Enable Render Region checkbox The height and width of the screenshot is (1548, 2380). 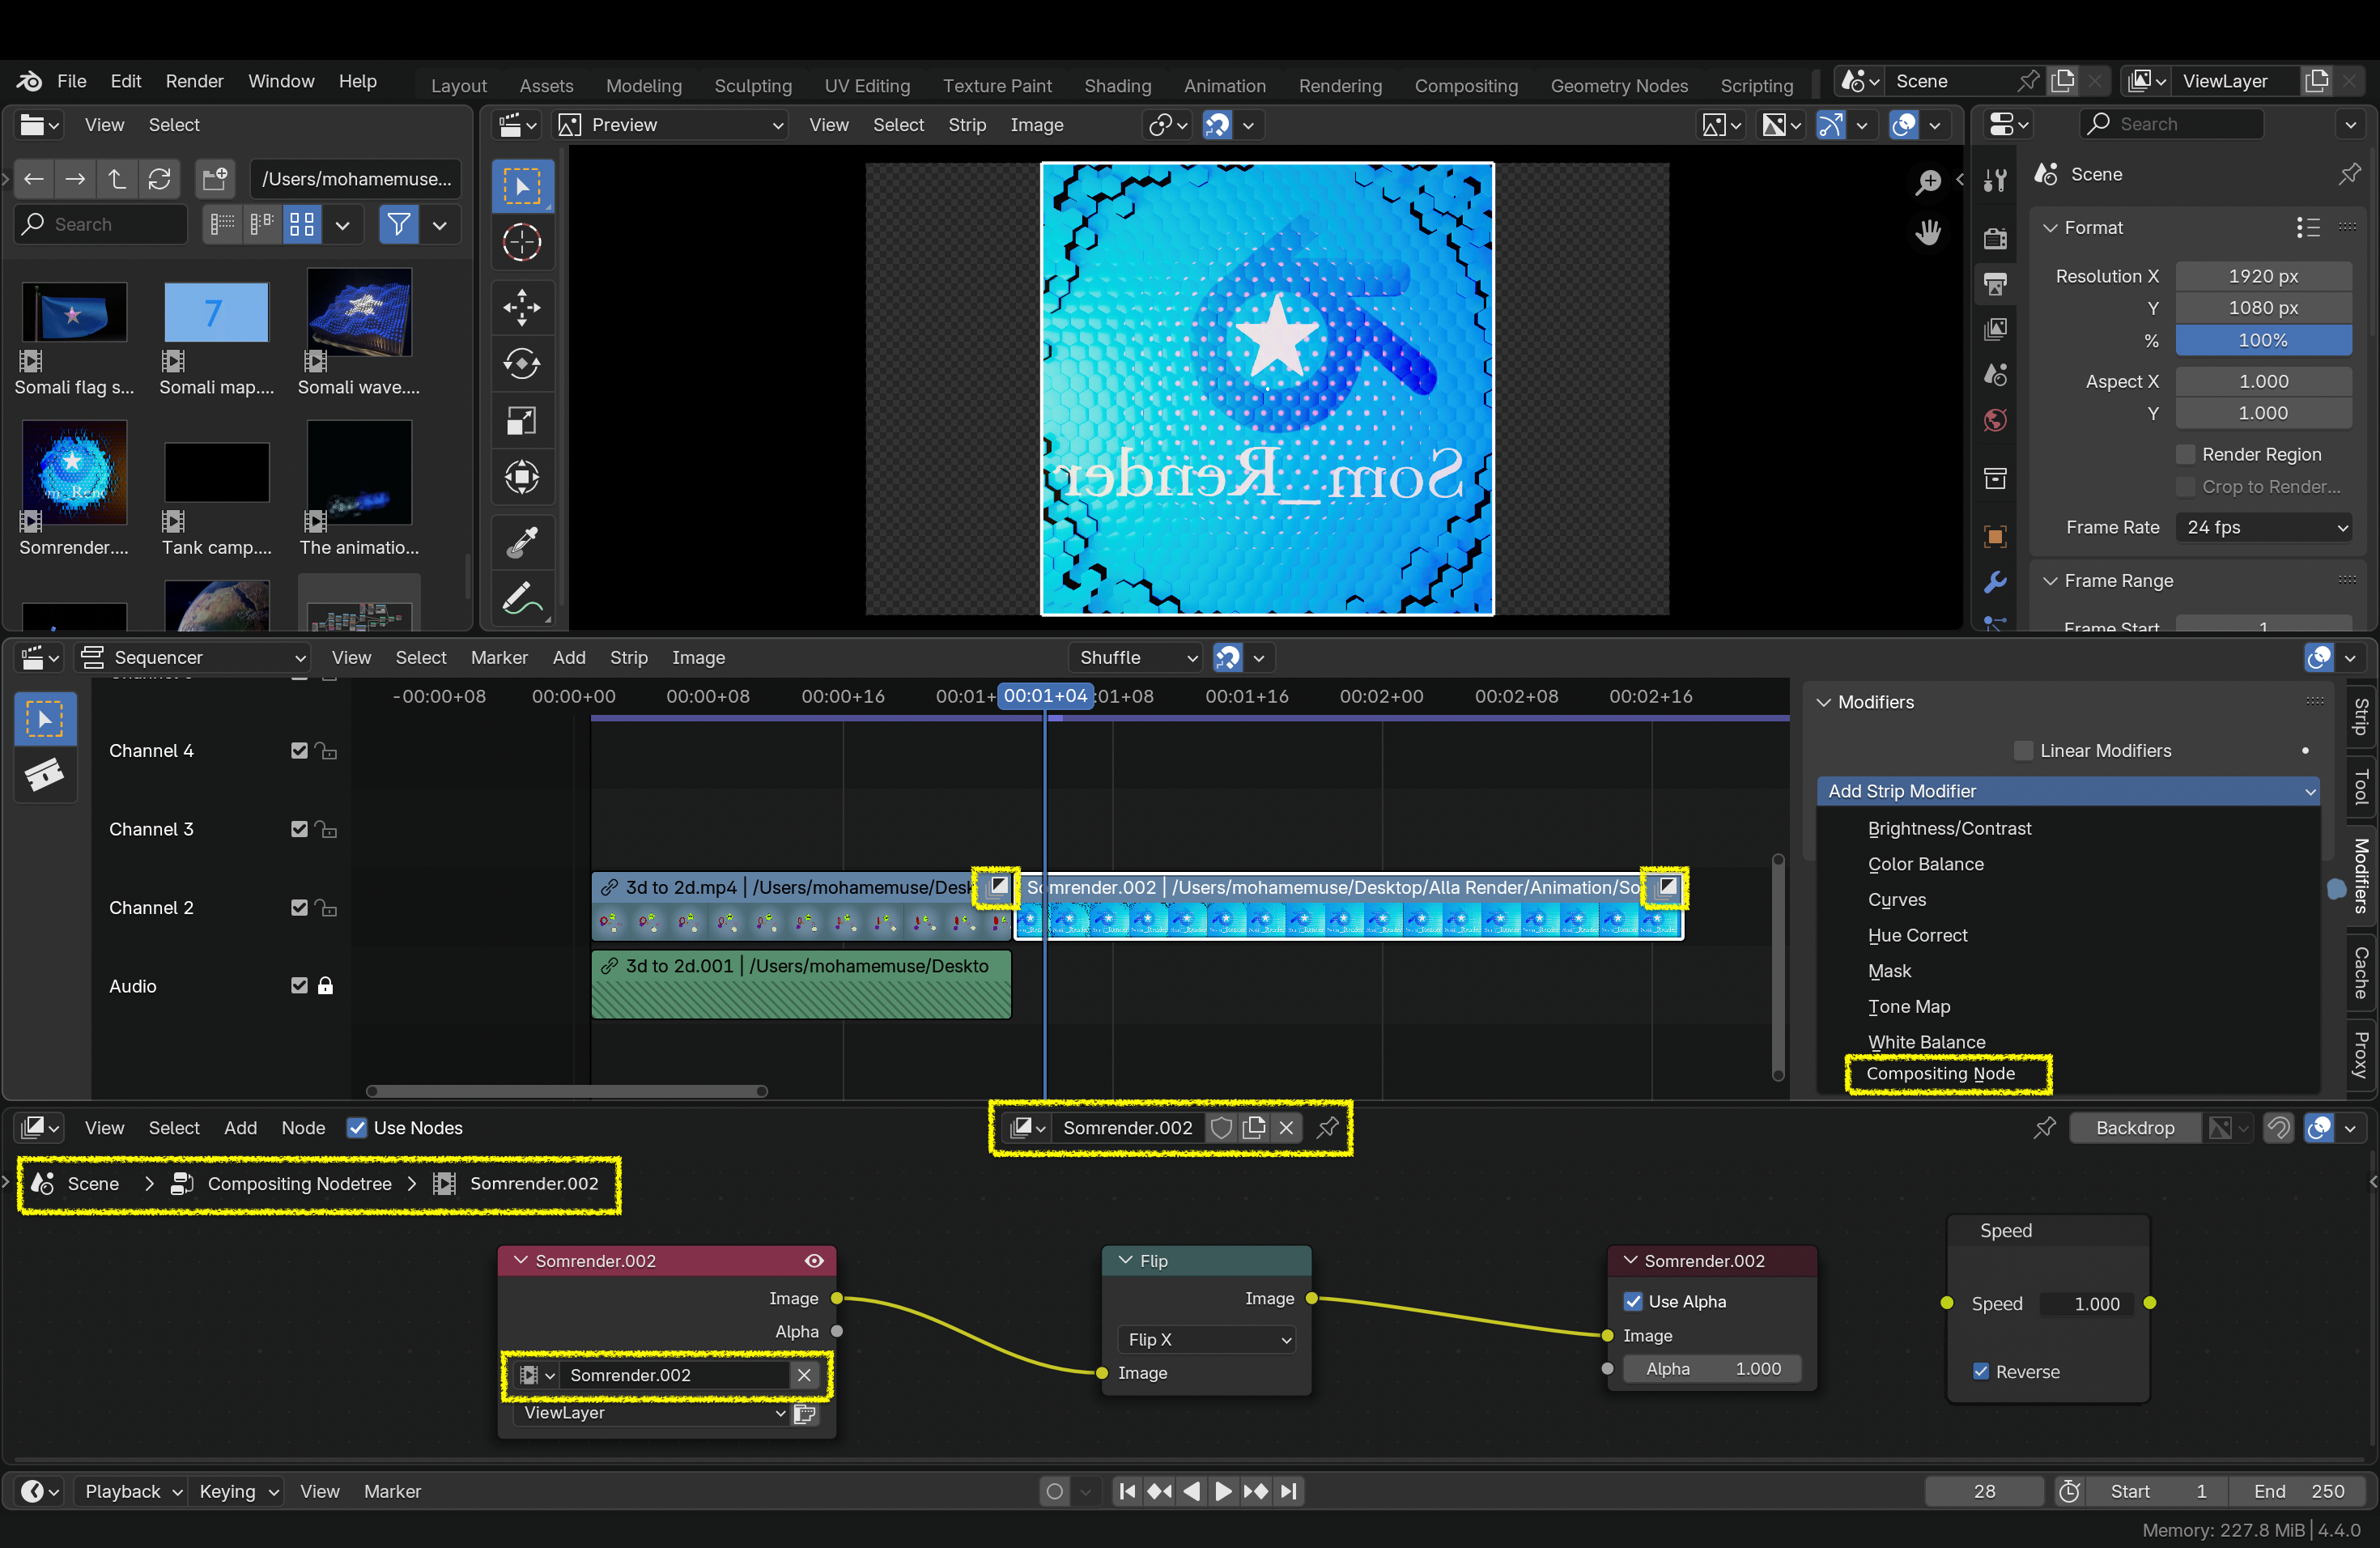pyautogui.click(x=2186, y=455)
